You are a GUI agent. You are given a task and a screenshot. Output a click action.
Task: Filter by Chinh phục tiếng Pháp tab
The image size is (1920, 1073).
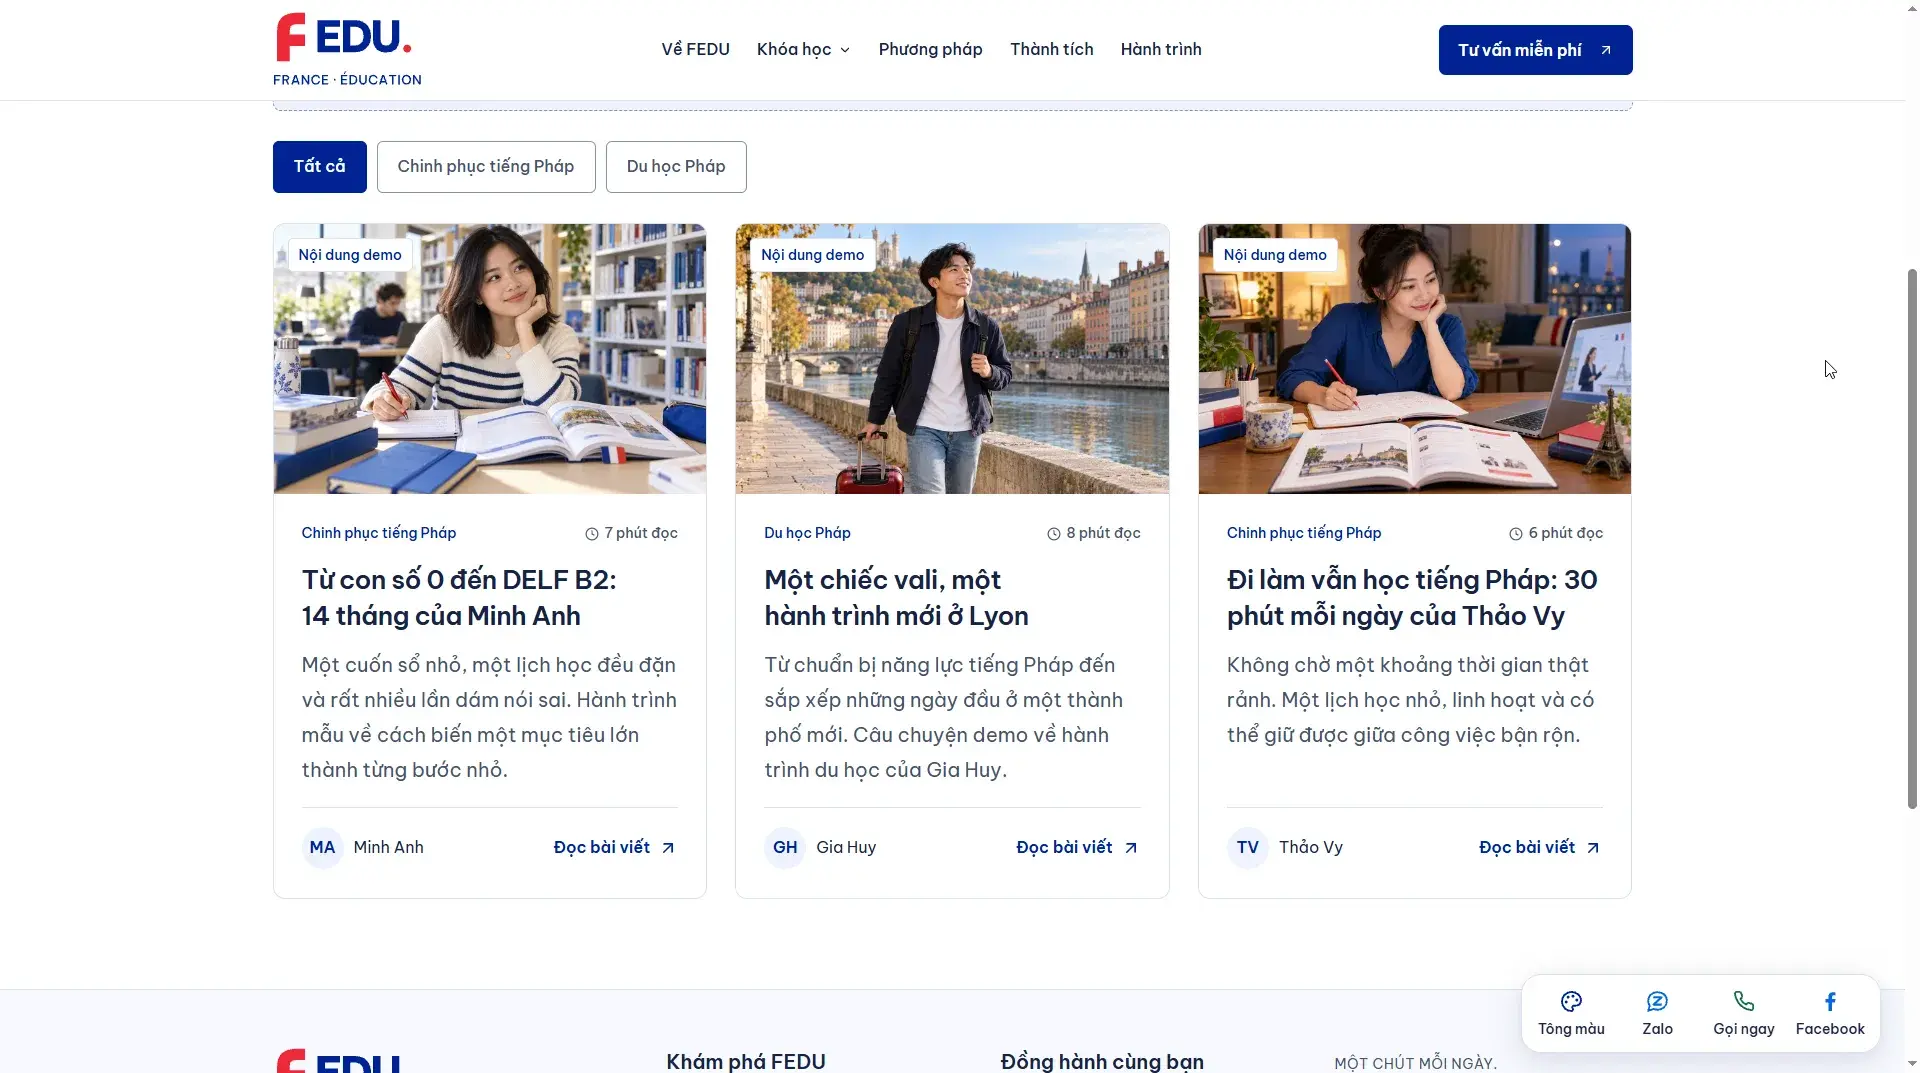[x=486, y=167]
